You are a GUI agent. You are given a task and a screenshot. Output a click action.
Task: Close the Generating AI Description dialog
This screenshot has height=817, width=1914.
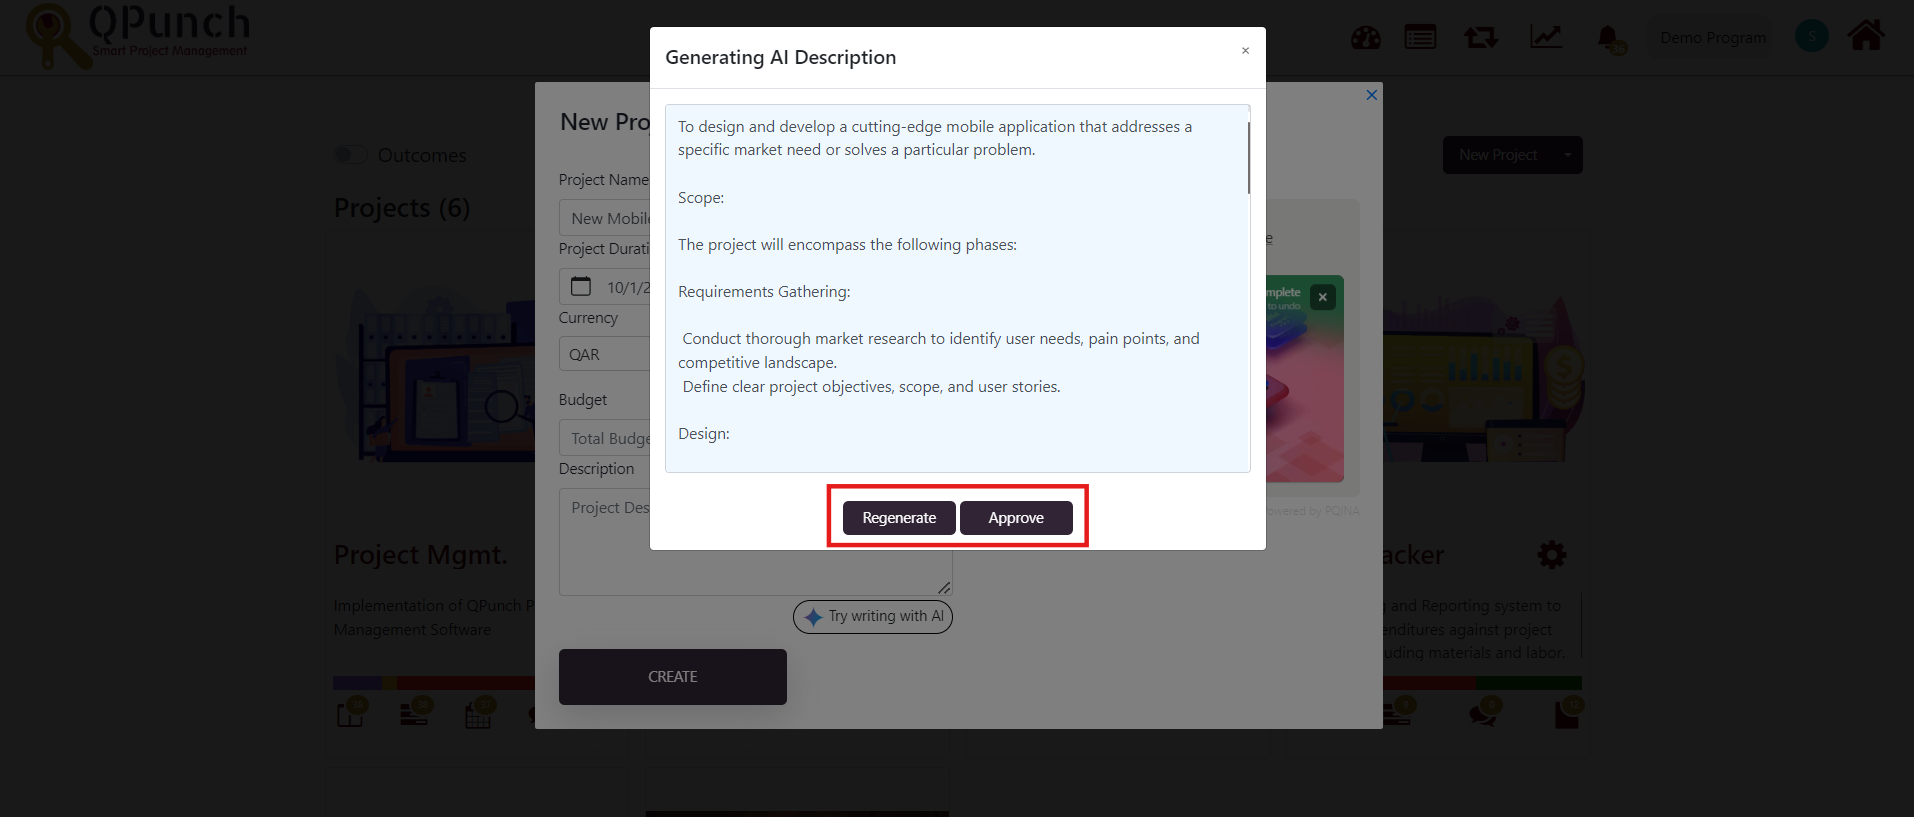tap(1245, 51)
